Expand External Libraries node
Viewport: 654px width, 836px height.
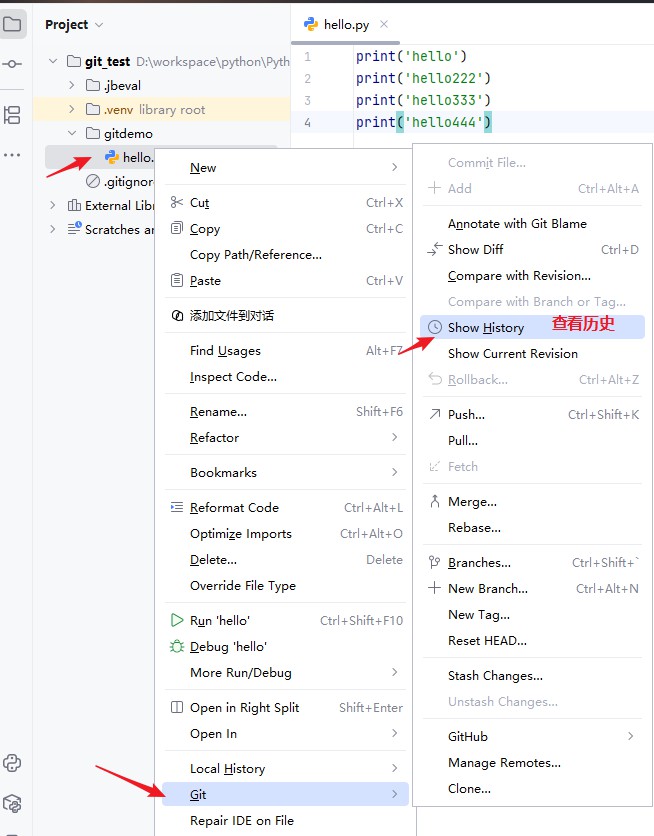pos(52,205)
